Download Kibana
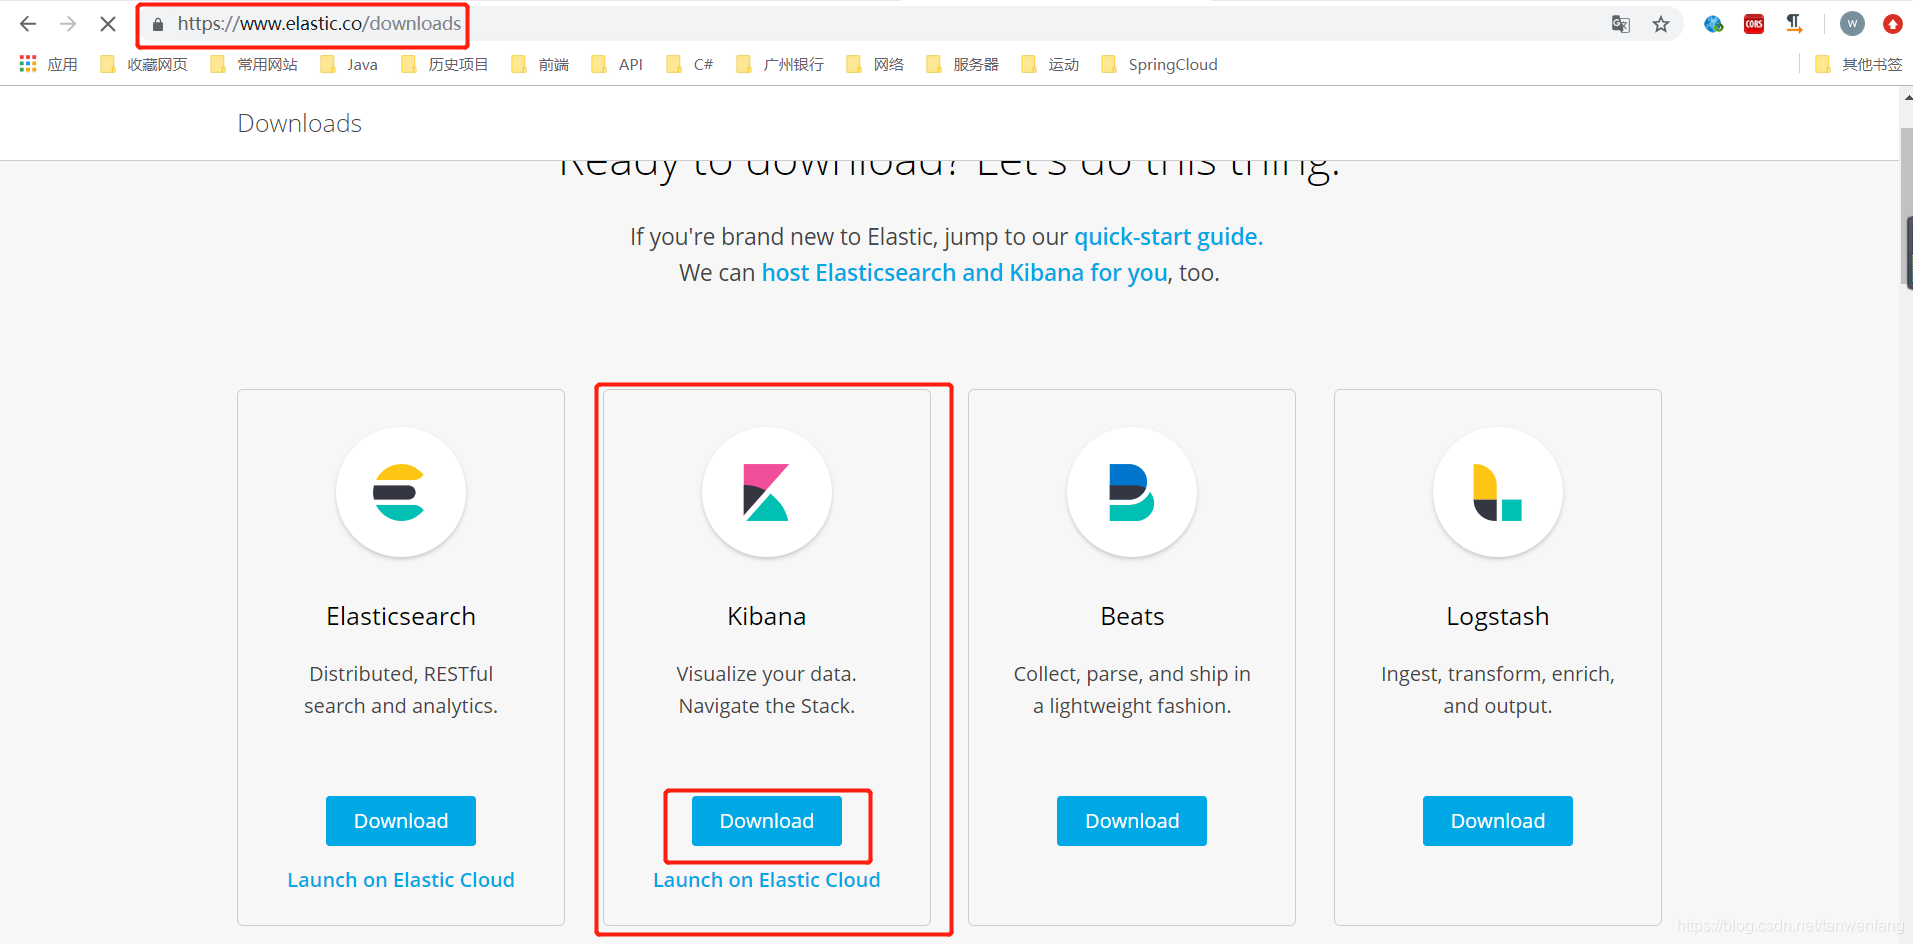The height and width of the screenshot is (944, 1913). 767,821
